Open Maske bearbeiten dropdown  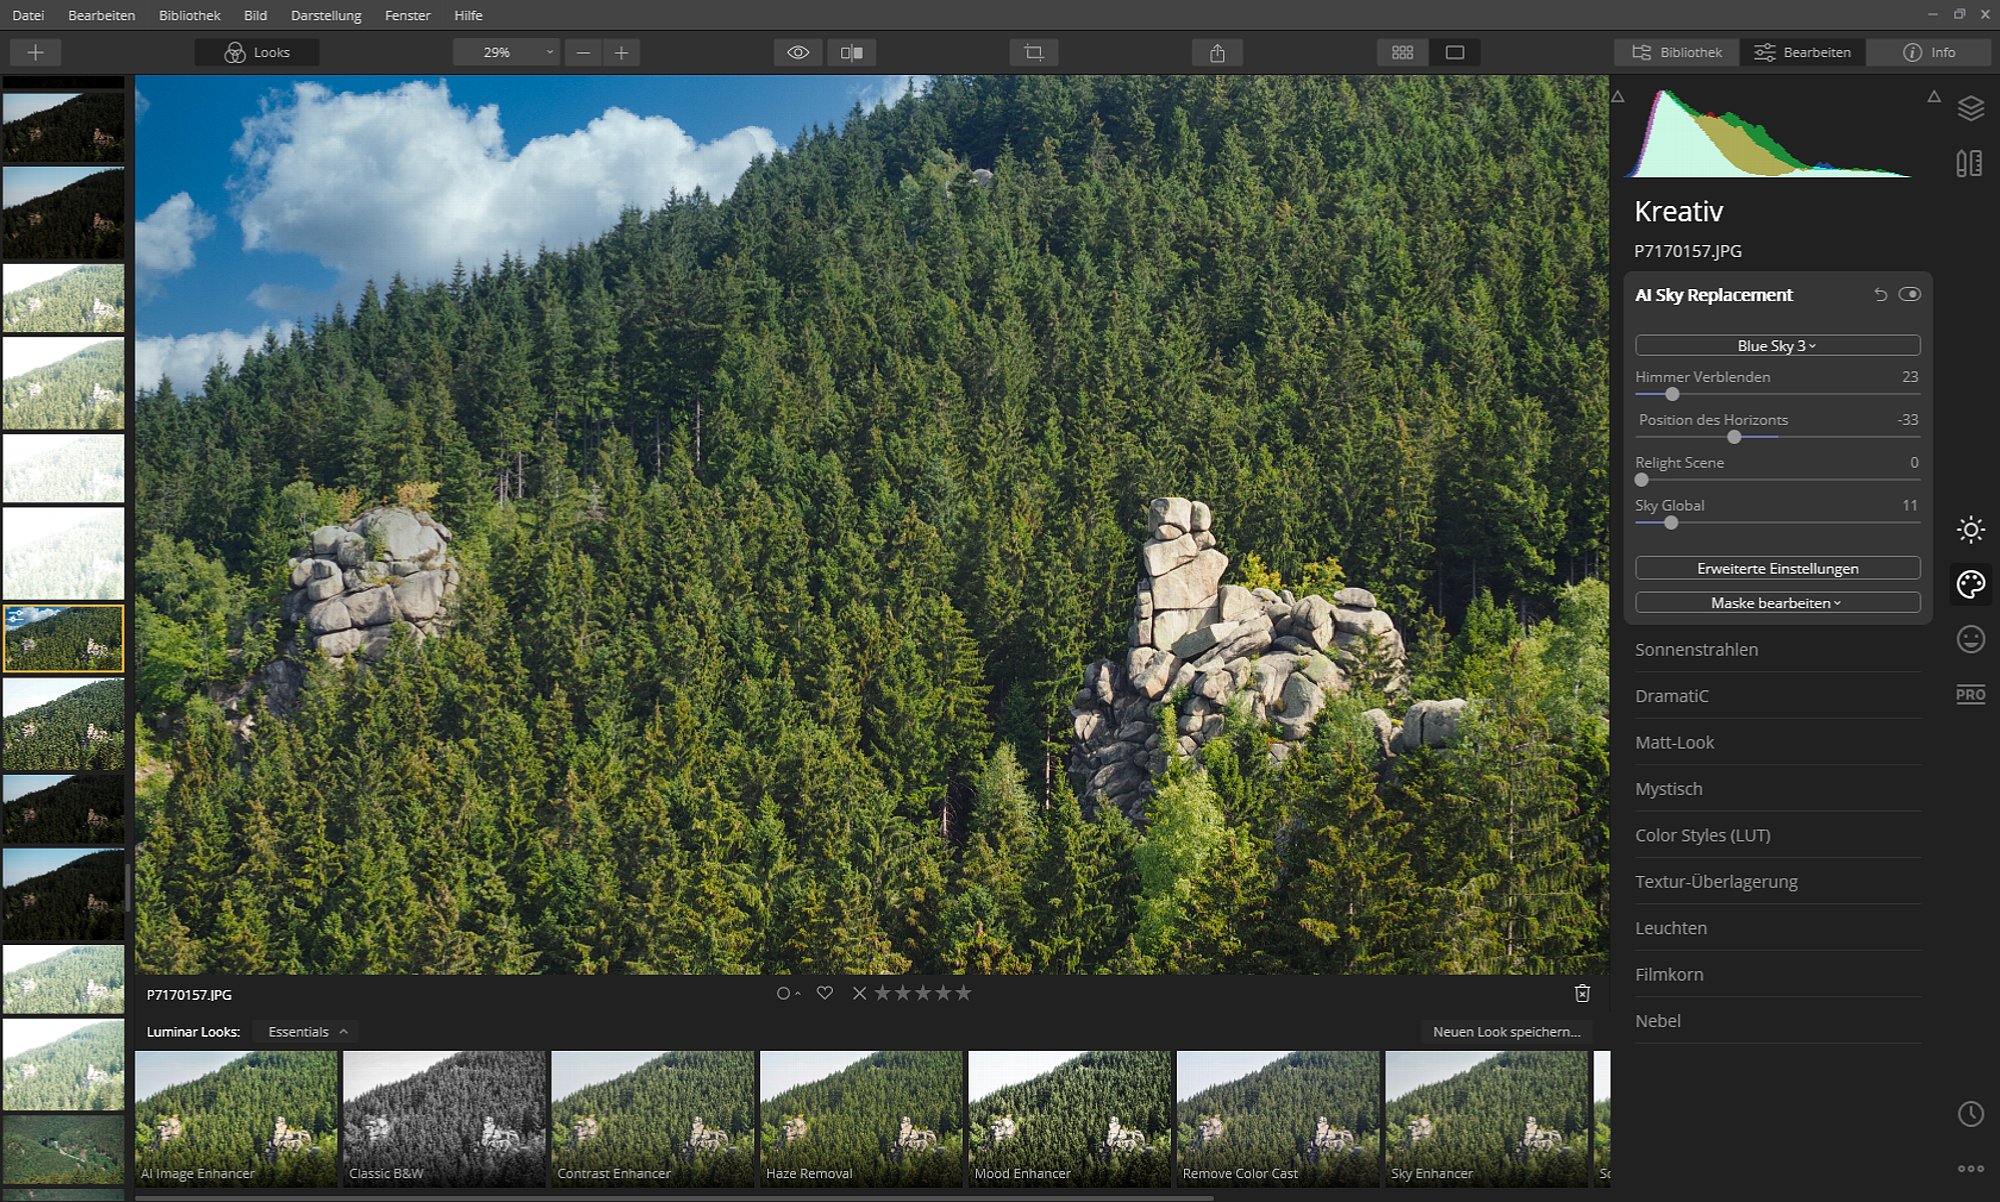pos(1777,603)
